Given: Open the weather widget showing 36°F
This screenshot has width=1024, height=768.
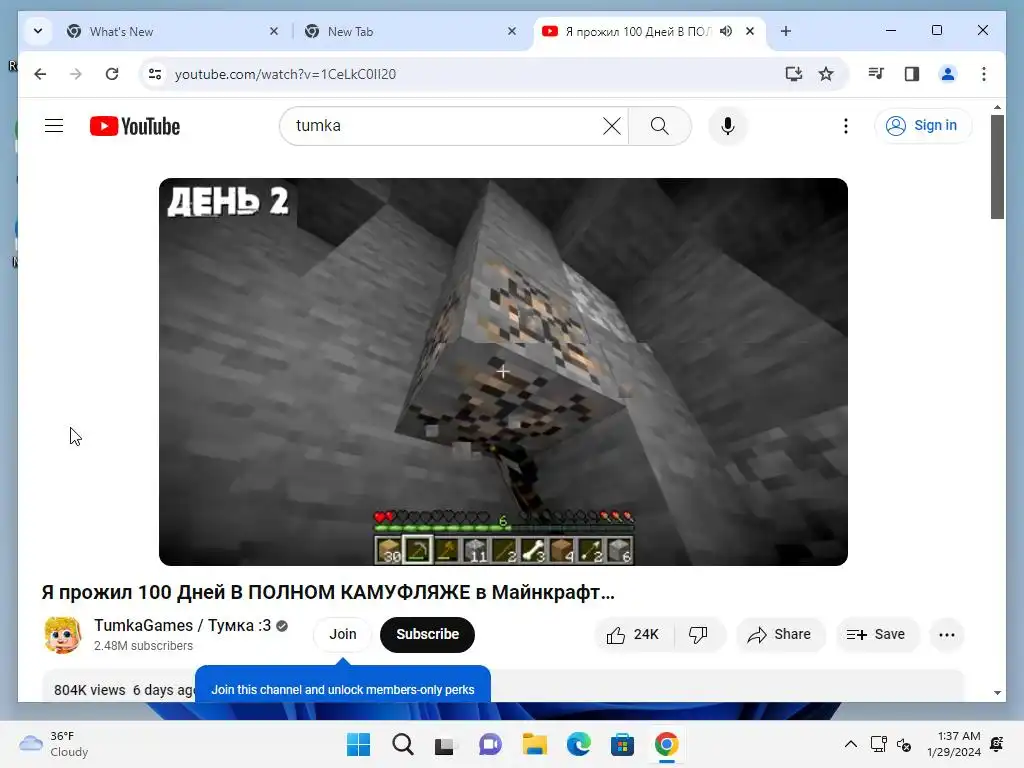Looking at the screenshot, I should (54, 744).
